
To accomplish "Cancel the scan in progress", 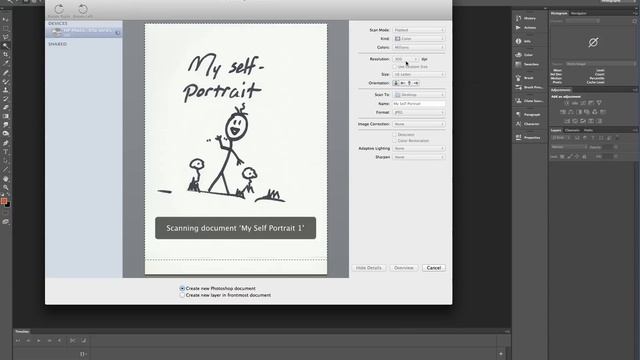I will (x=433, y=268).
